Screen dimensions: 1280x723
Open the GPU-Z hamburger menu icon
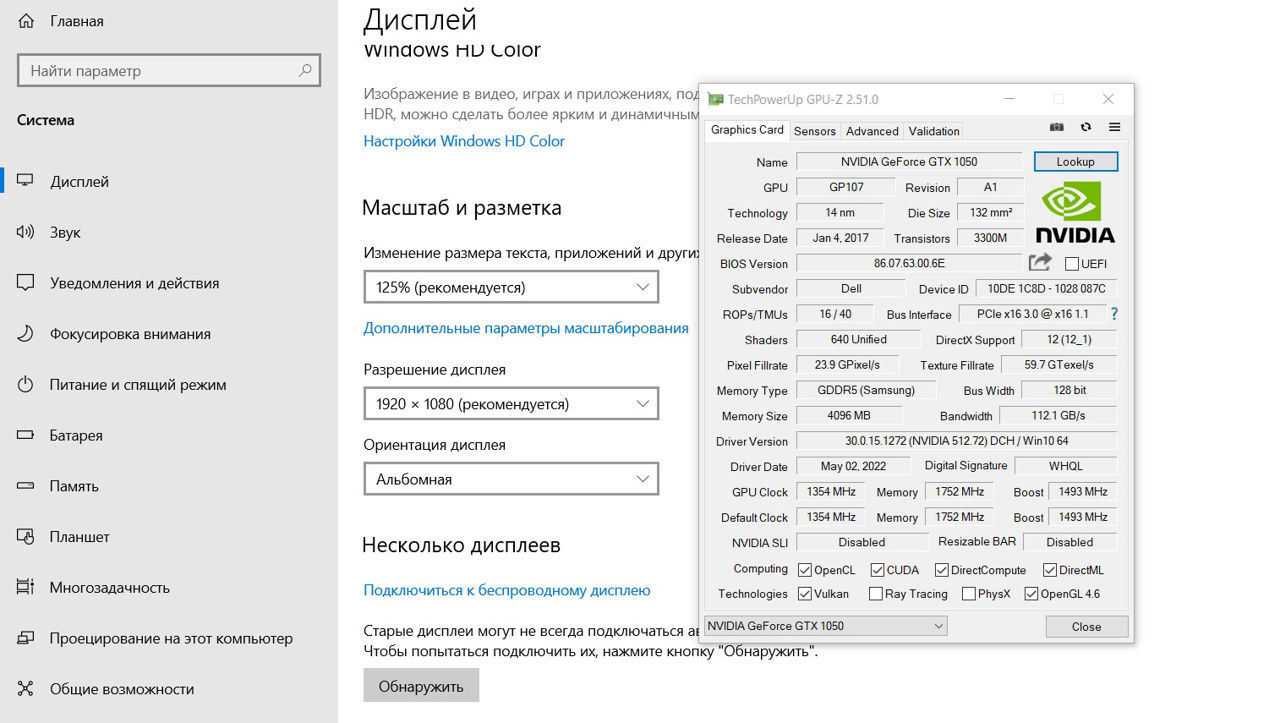pos(1114,128)
